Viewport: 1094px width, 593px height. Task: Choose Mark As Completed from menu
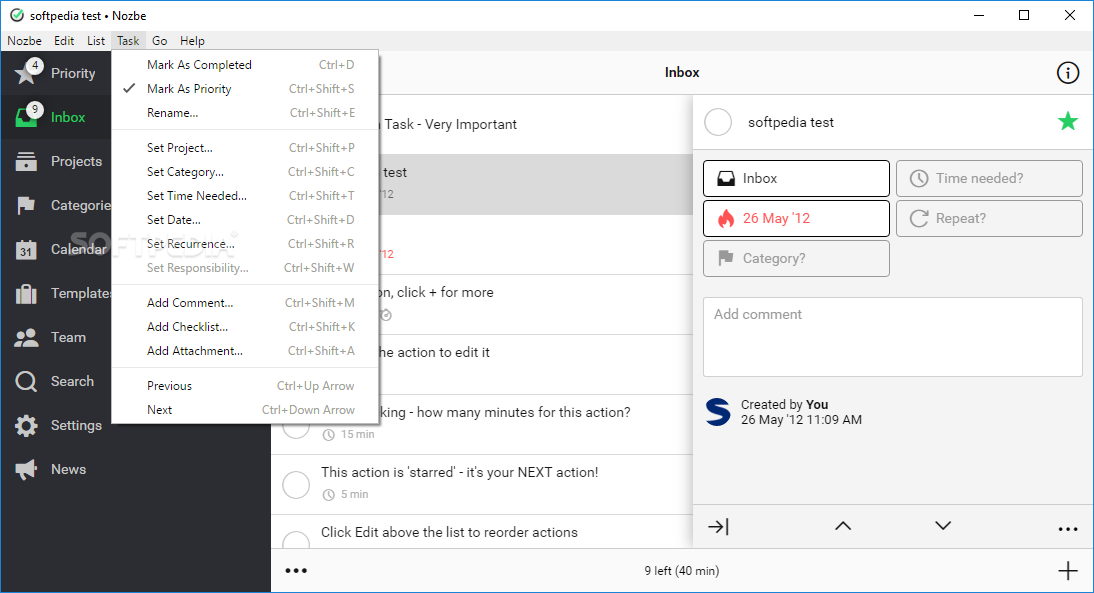tap(245, 65)
